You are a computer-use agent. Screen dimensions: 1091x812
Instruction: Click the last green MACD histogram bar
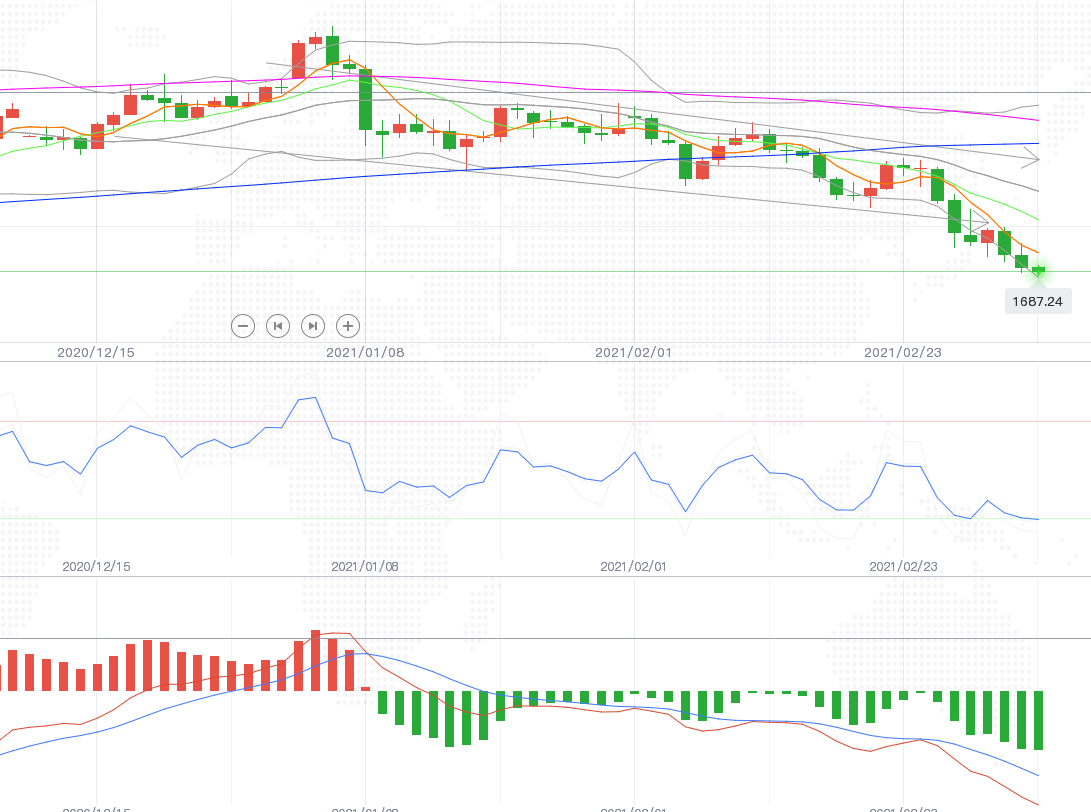pyautogui.click(x=1039, y=720)
